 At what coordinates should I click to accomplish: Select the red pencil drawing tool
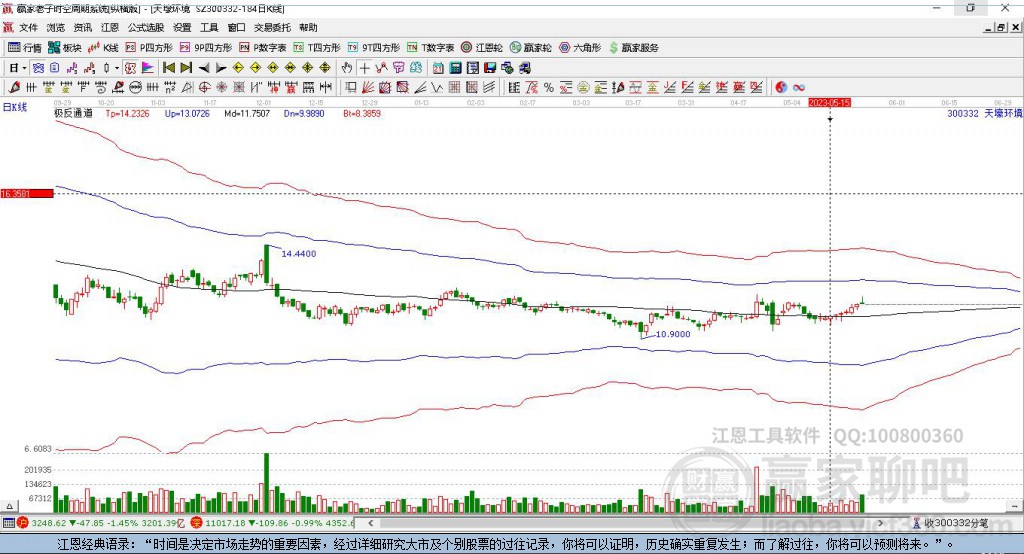[14, 88]
